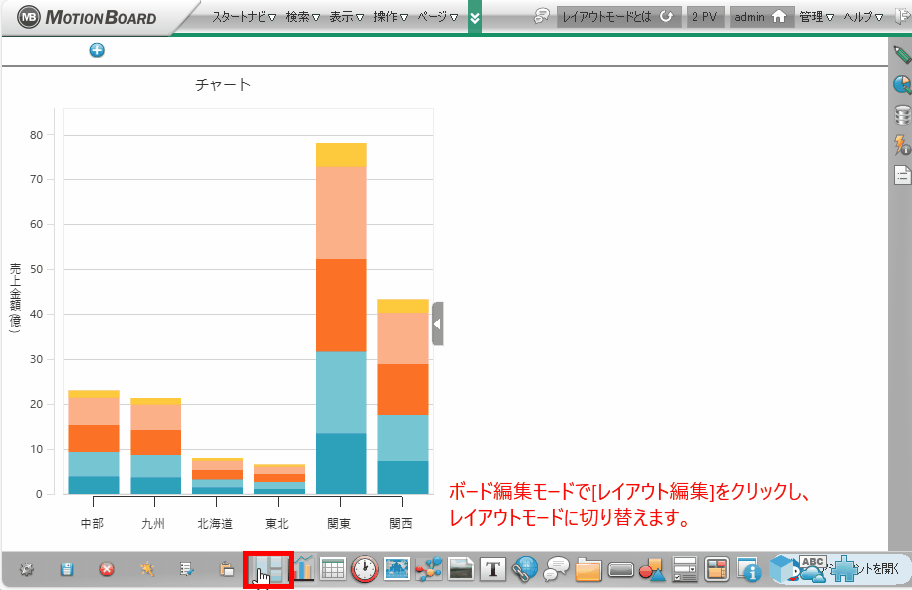Image resolution: width=912 pixels, height=590 pixels.
Task: Open the スタートナビ menu
Action: pos(243,17)
